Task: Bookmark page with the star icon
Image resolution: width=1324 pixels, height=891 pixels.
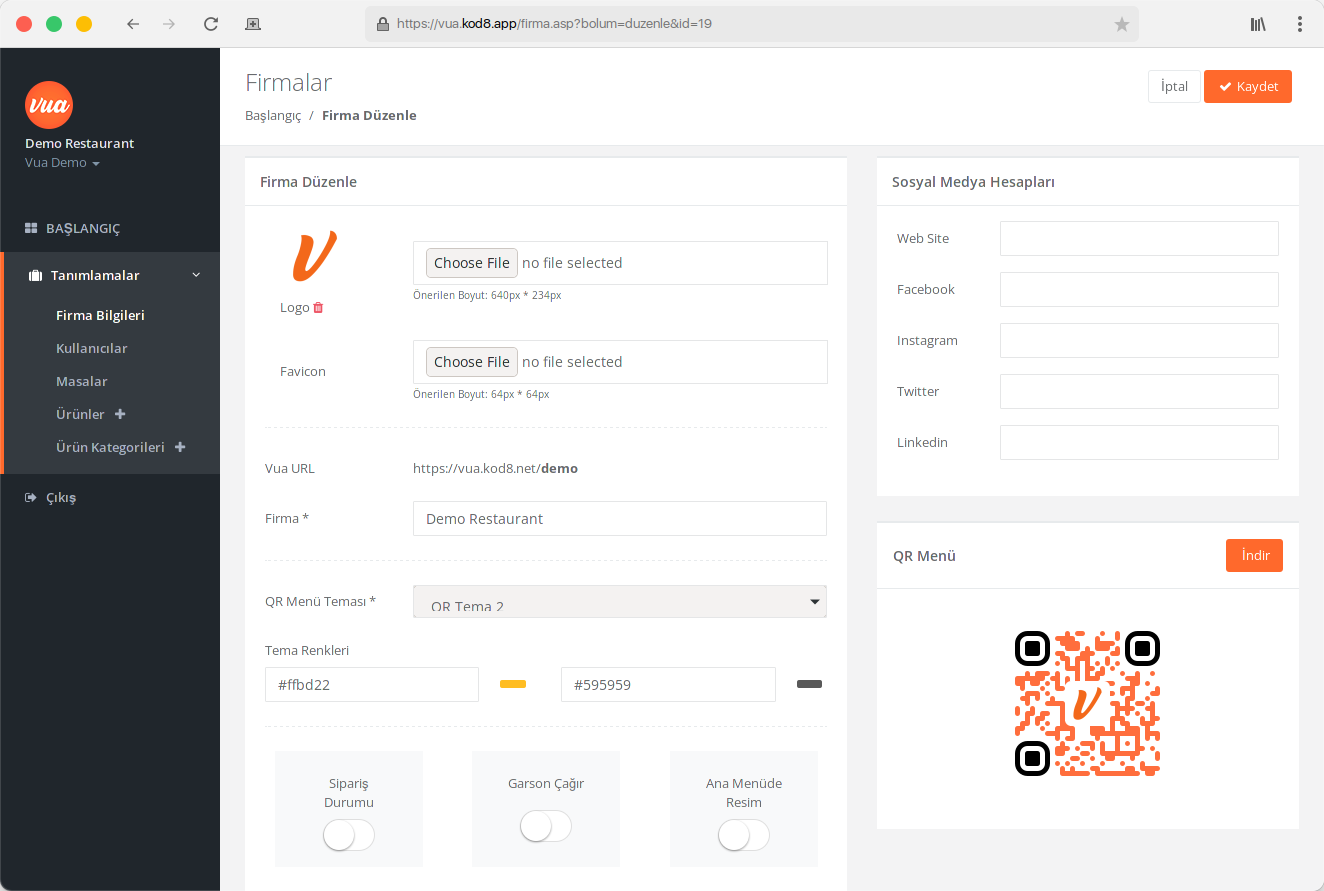Action: coord(1122,24)
